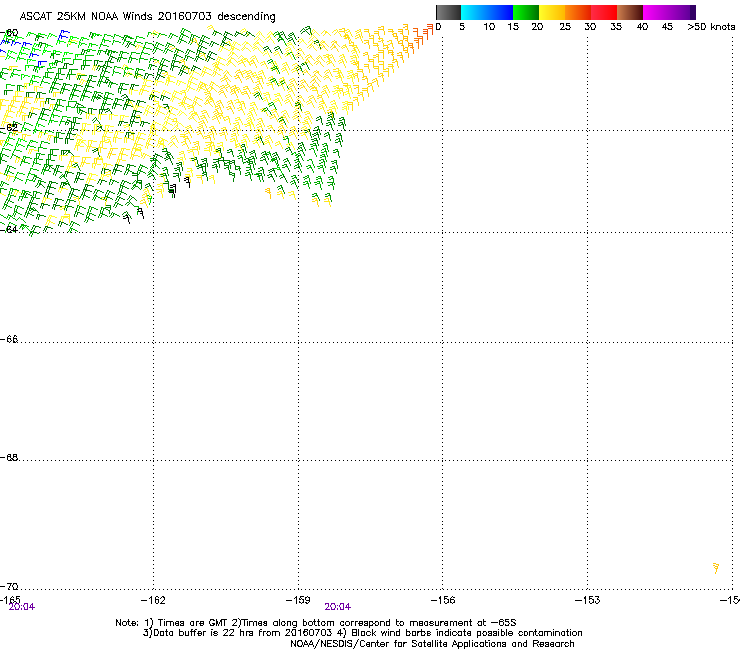Click the isolated orange wind barb near -70 latitude
The image size is (740, 650).
pos(716,568)
